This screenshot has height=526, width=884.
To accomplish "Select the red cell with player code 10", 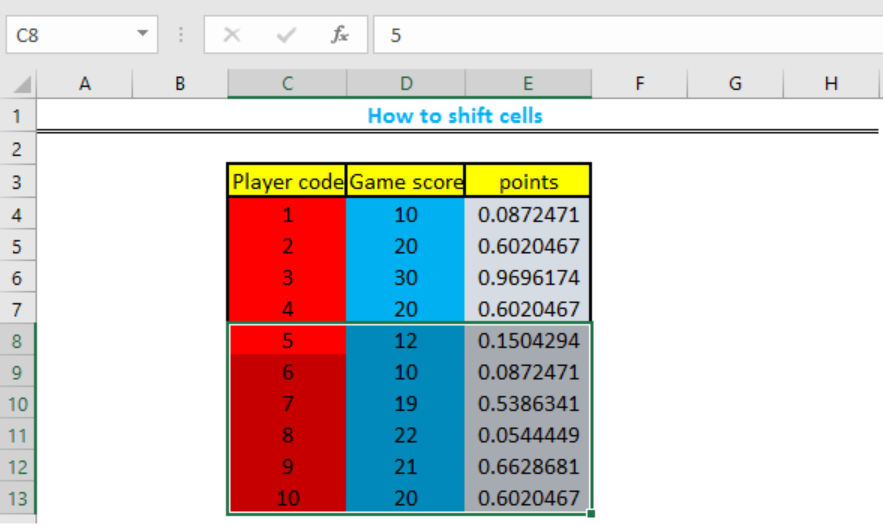I will tap(287, 498).
